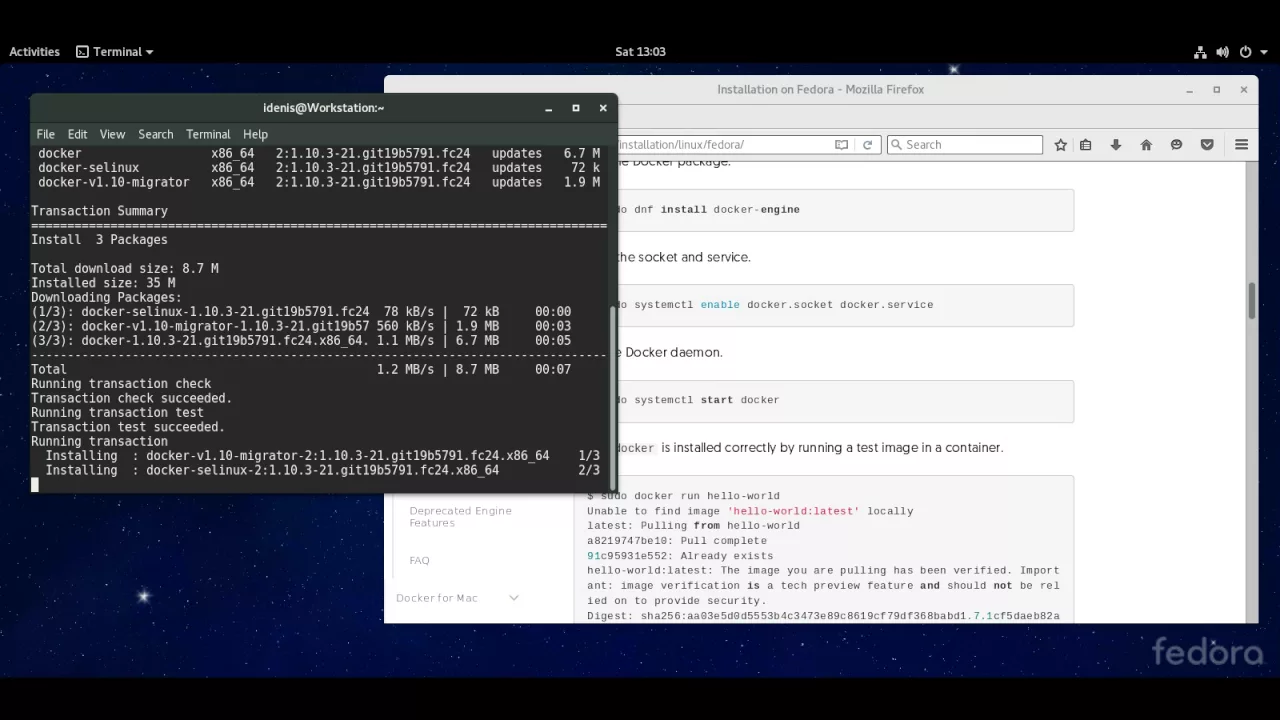Click a8219747be10: Pull complete line
This screenshot has height=720, width=1280.
677,541
